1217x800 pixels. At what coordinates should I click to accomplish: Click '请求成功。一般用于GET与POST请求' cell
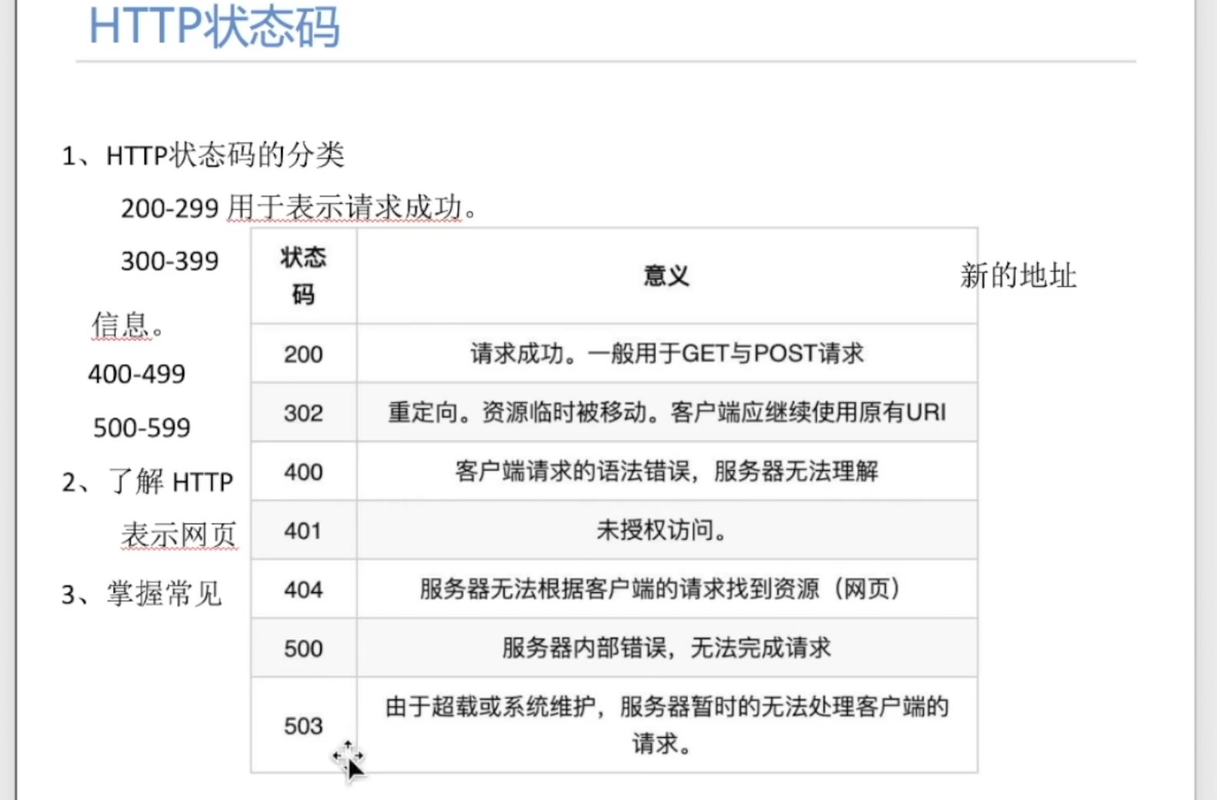click(667, 353)
